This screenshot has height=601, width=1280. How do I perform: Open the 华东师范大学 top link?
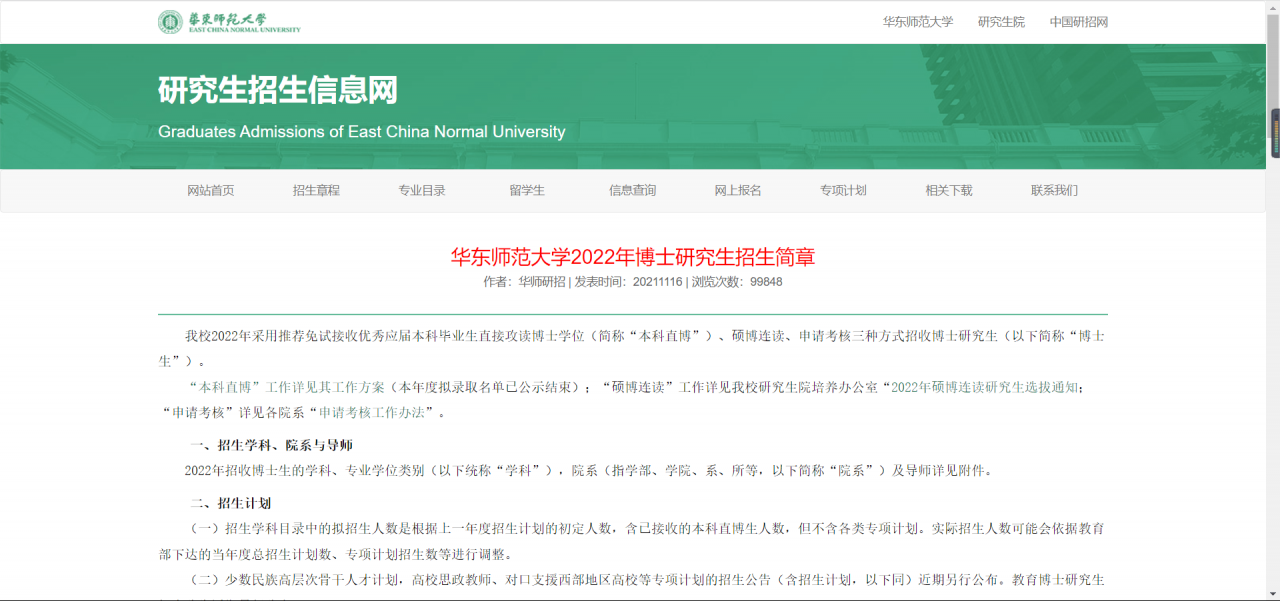[918, 22]
